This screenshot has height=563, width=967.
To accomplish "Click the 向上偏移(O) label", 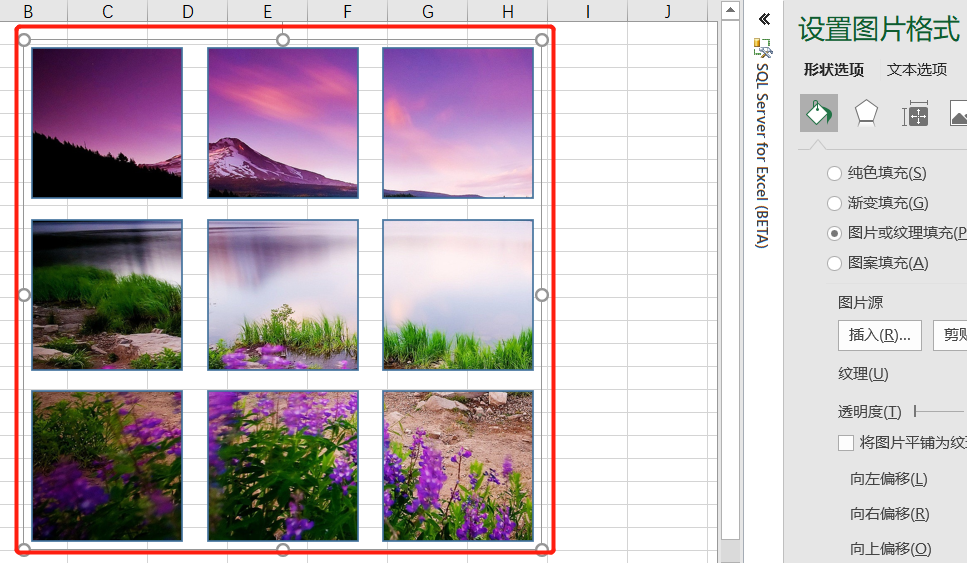I will click(891, 548).
